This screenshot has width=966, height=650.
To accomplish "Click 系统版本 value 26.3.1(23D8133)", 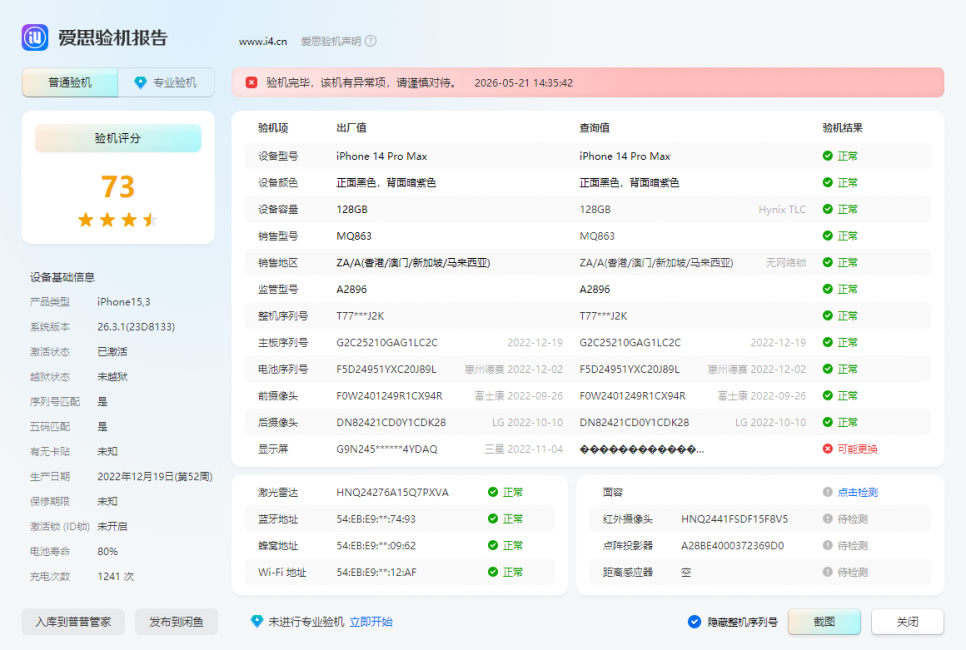I will pos(136,327).
